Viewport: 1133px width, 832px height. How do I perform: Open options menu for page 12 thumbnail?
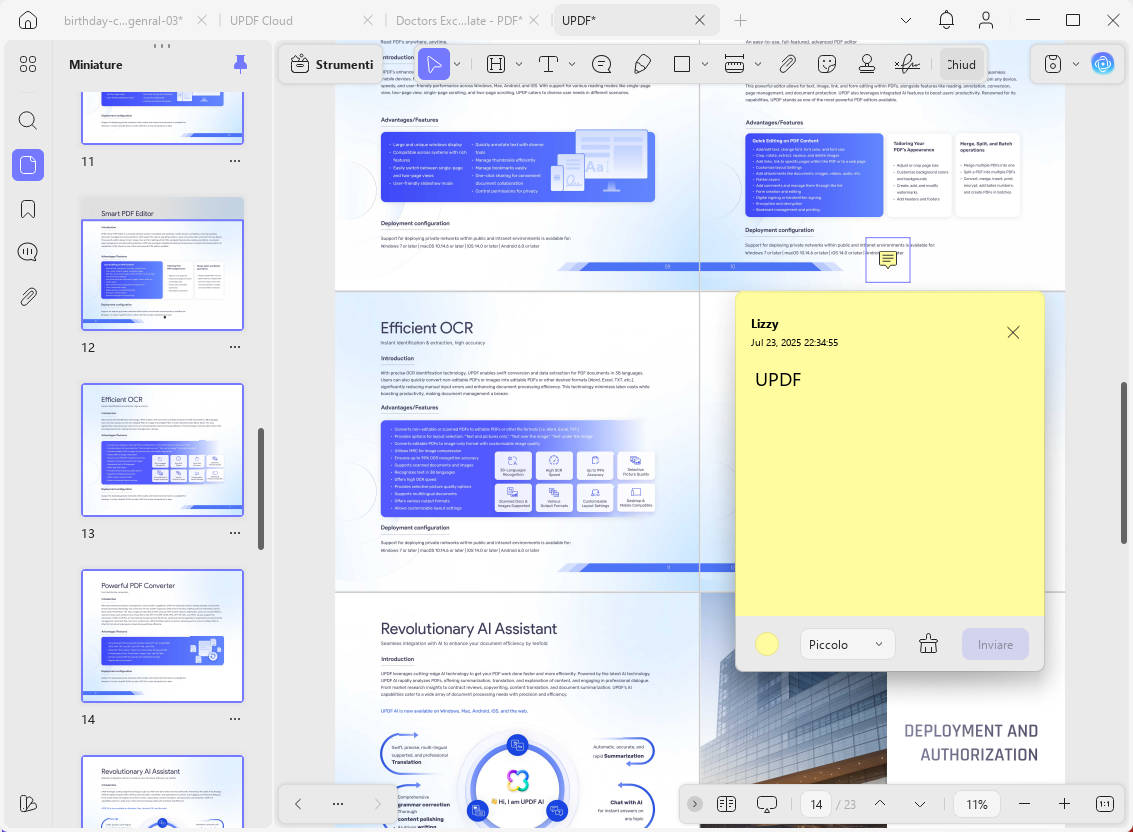(x=235, y=347)
